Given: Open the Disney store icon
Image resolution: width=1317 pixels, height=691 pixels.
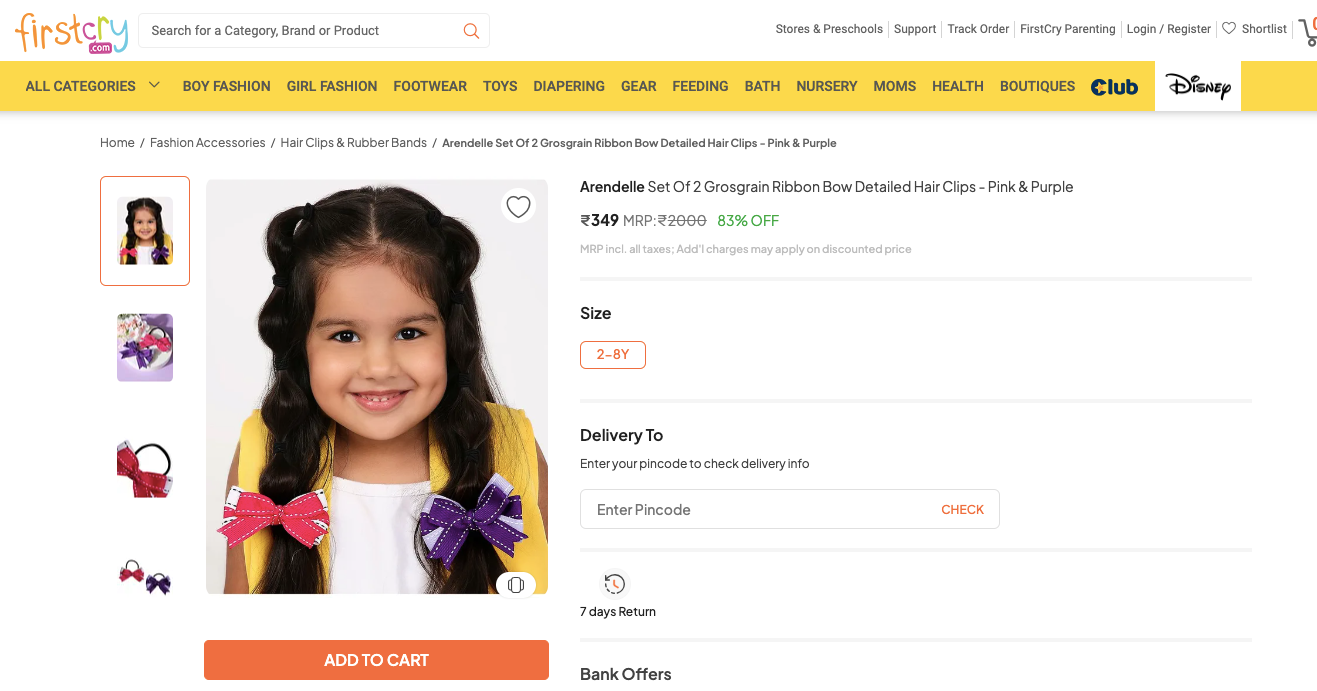Looking at the screenshot, I should coord(1197,87).
